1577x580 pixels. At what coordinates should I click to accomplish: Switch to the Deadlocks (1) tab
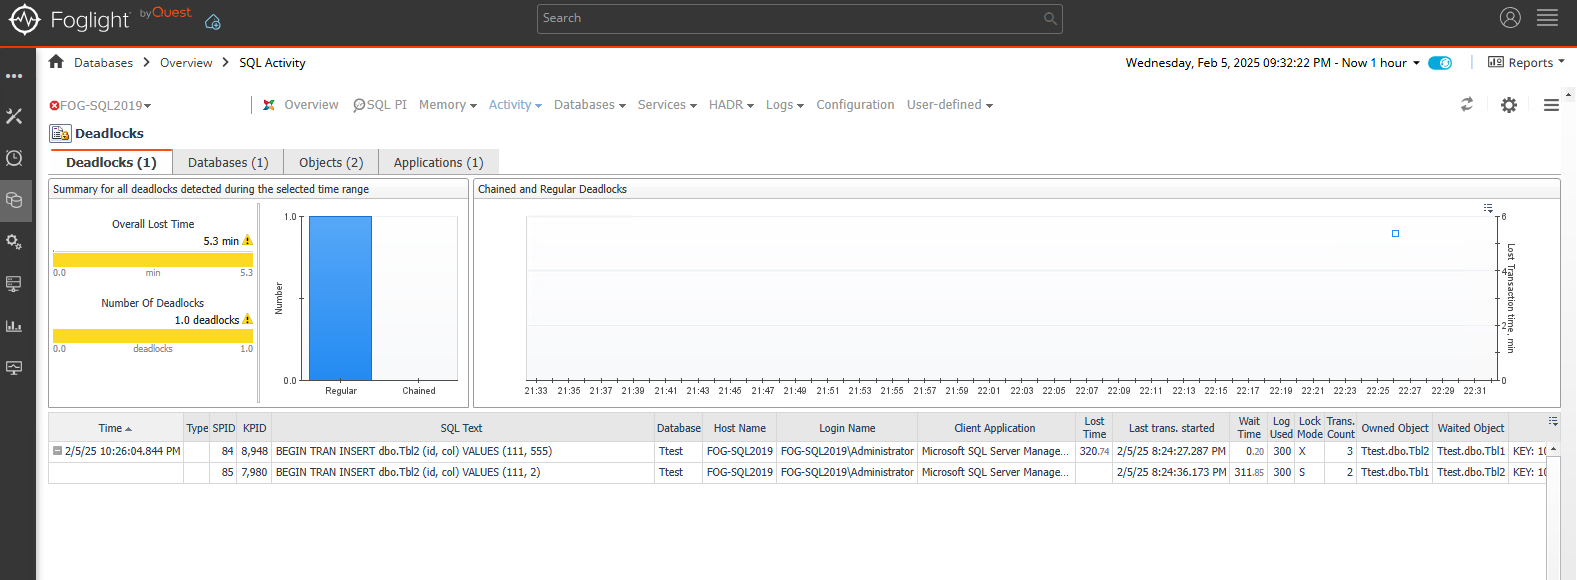111,162
